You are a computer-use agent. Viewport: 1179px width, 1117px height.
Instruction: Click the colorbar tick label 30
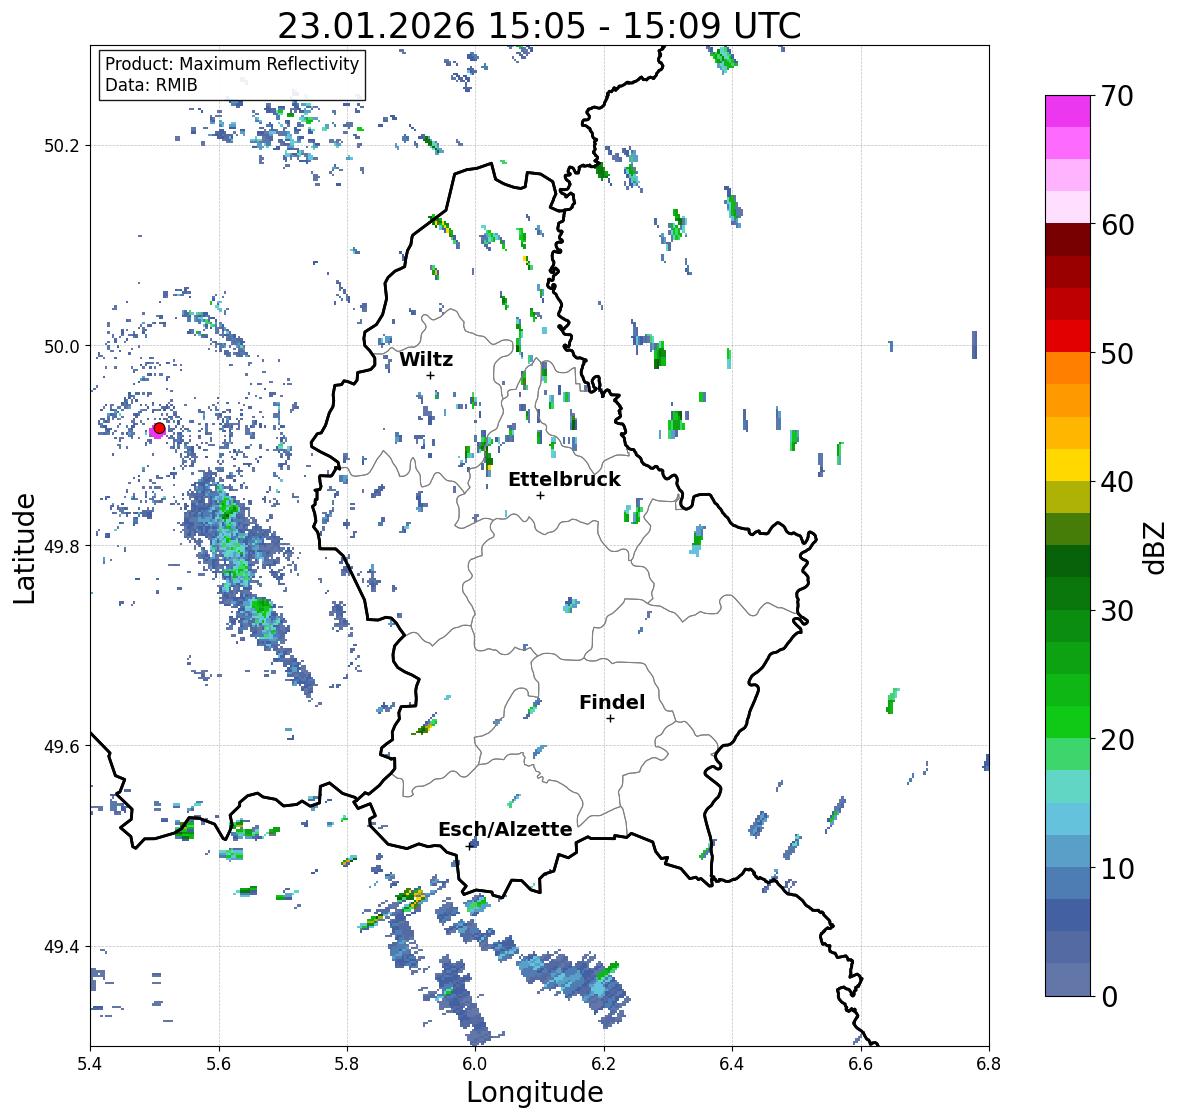click(x=1117, y=611)
